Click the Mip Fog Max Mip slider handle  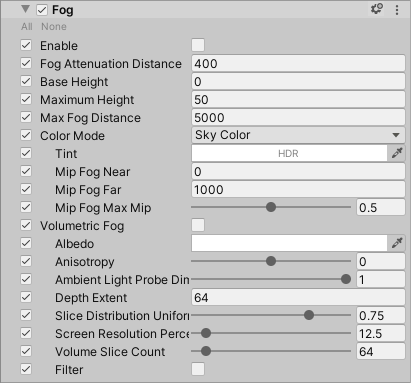tap(271, 207)
